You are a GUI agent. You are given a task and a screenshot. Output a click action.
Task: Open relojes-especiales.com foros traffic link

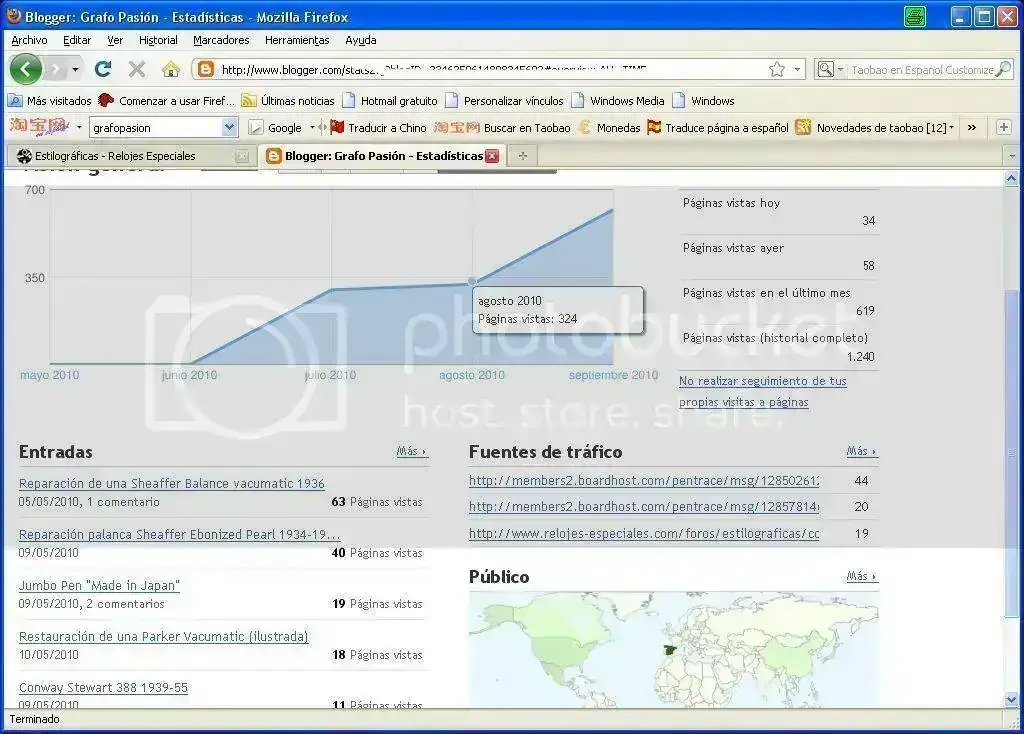[x=644, y=534]
